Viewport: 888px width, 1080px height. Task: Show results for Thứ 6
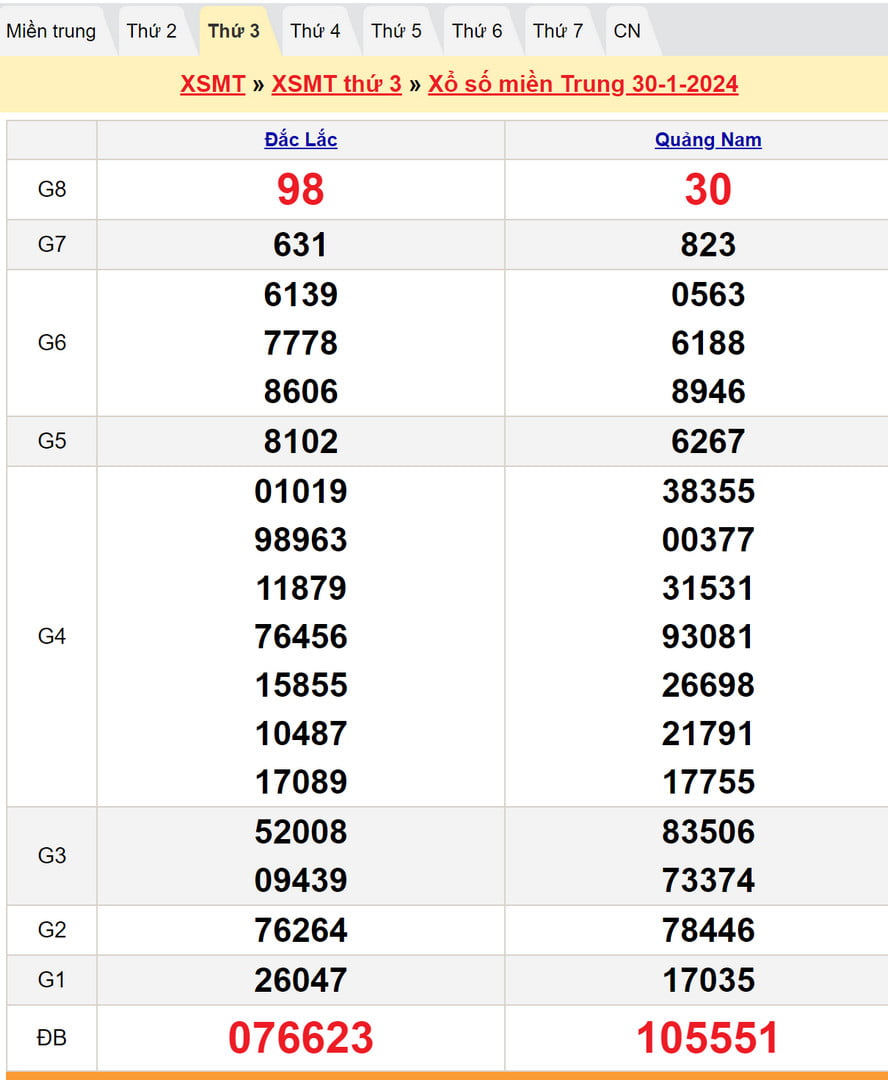pyautogui.click(x=477, y=31)
